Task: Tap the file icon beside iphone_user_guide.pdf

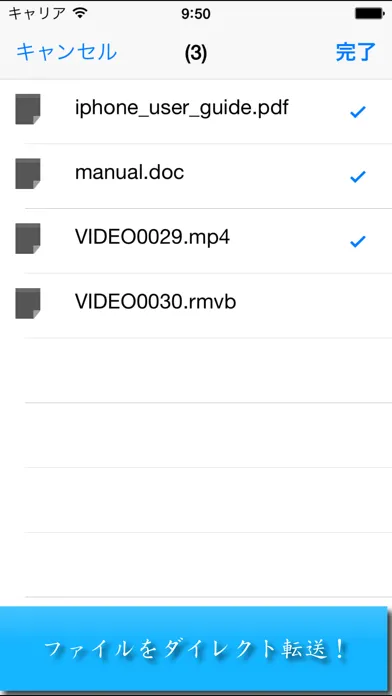Action: (28, 109)
